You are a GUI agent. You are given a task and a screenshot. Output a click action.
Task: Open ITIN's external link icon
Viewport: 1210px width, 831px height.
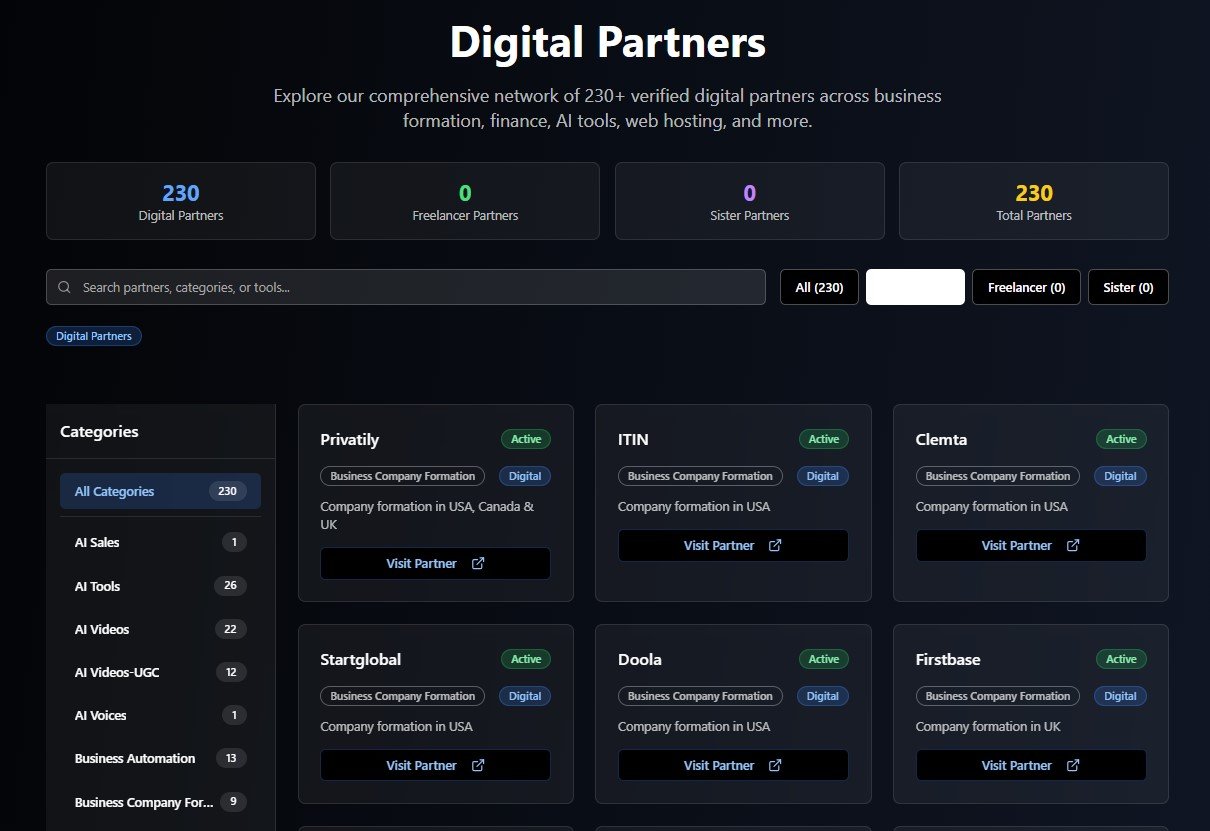click(x=775, y=545)
